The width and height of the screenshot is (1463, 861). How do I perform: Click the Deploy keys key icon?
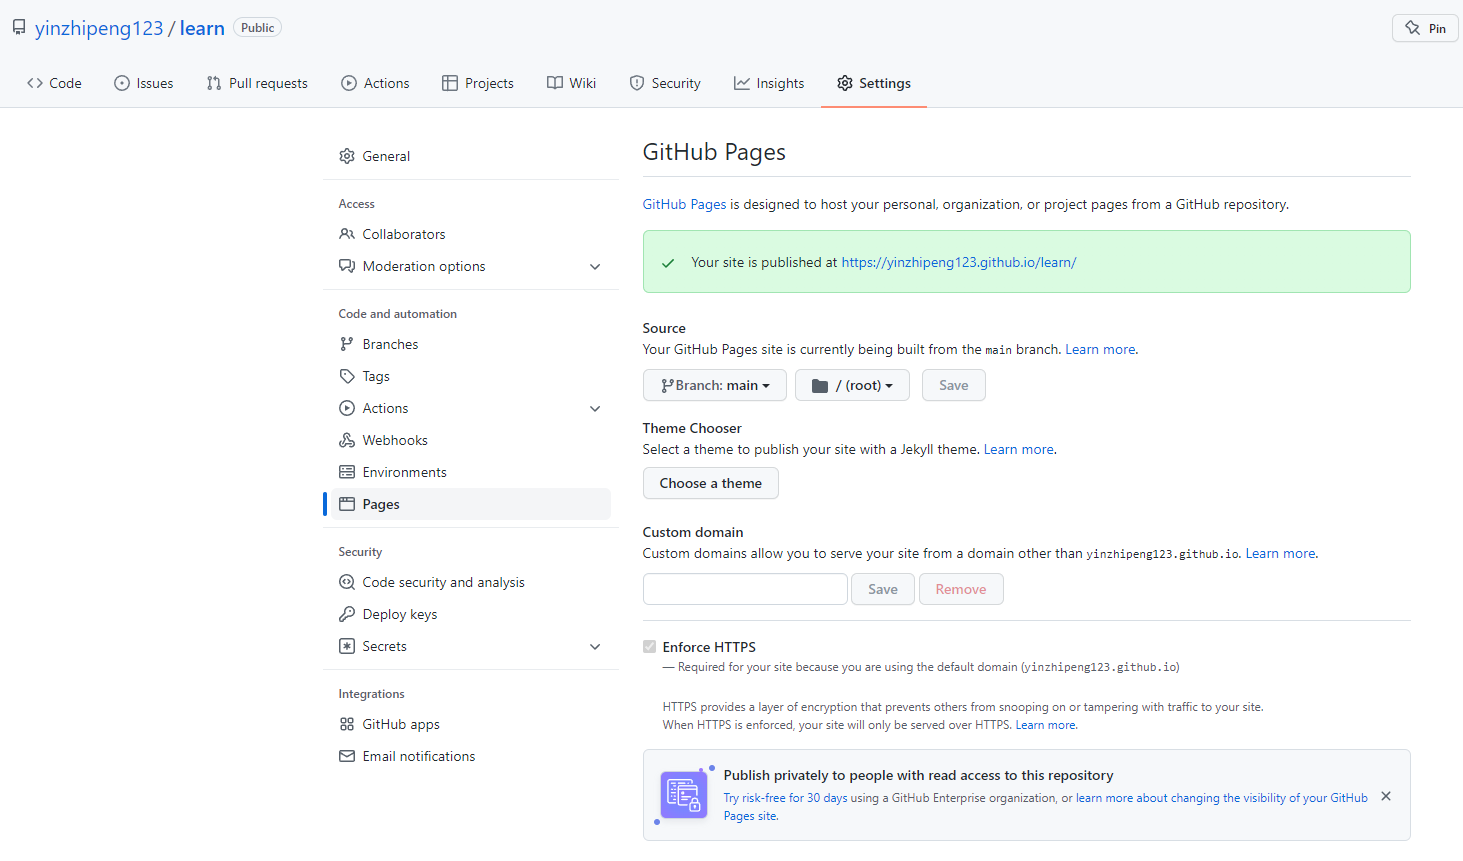[x=347, y=614]
